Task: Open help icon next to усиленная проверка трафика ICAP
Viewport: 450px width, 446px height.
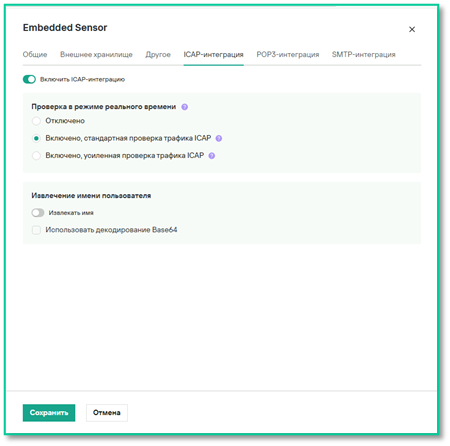Action: (212, 156)
